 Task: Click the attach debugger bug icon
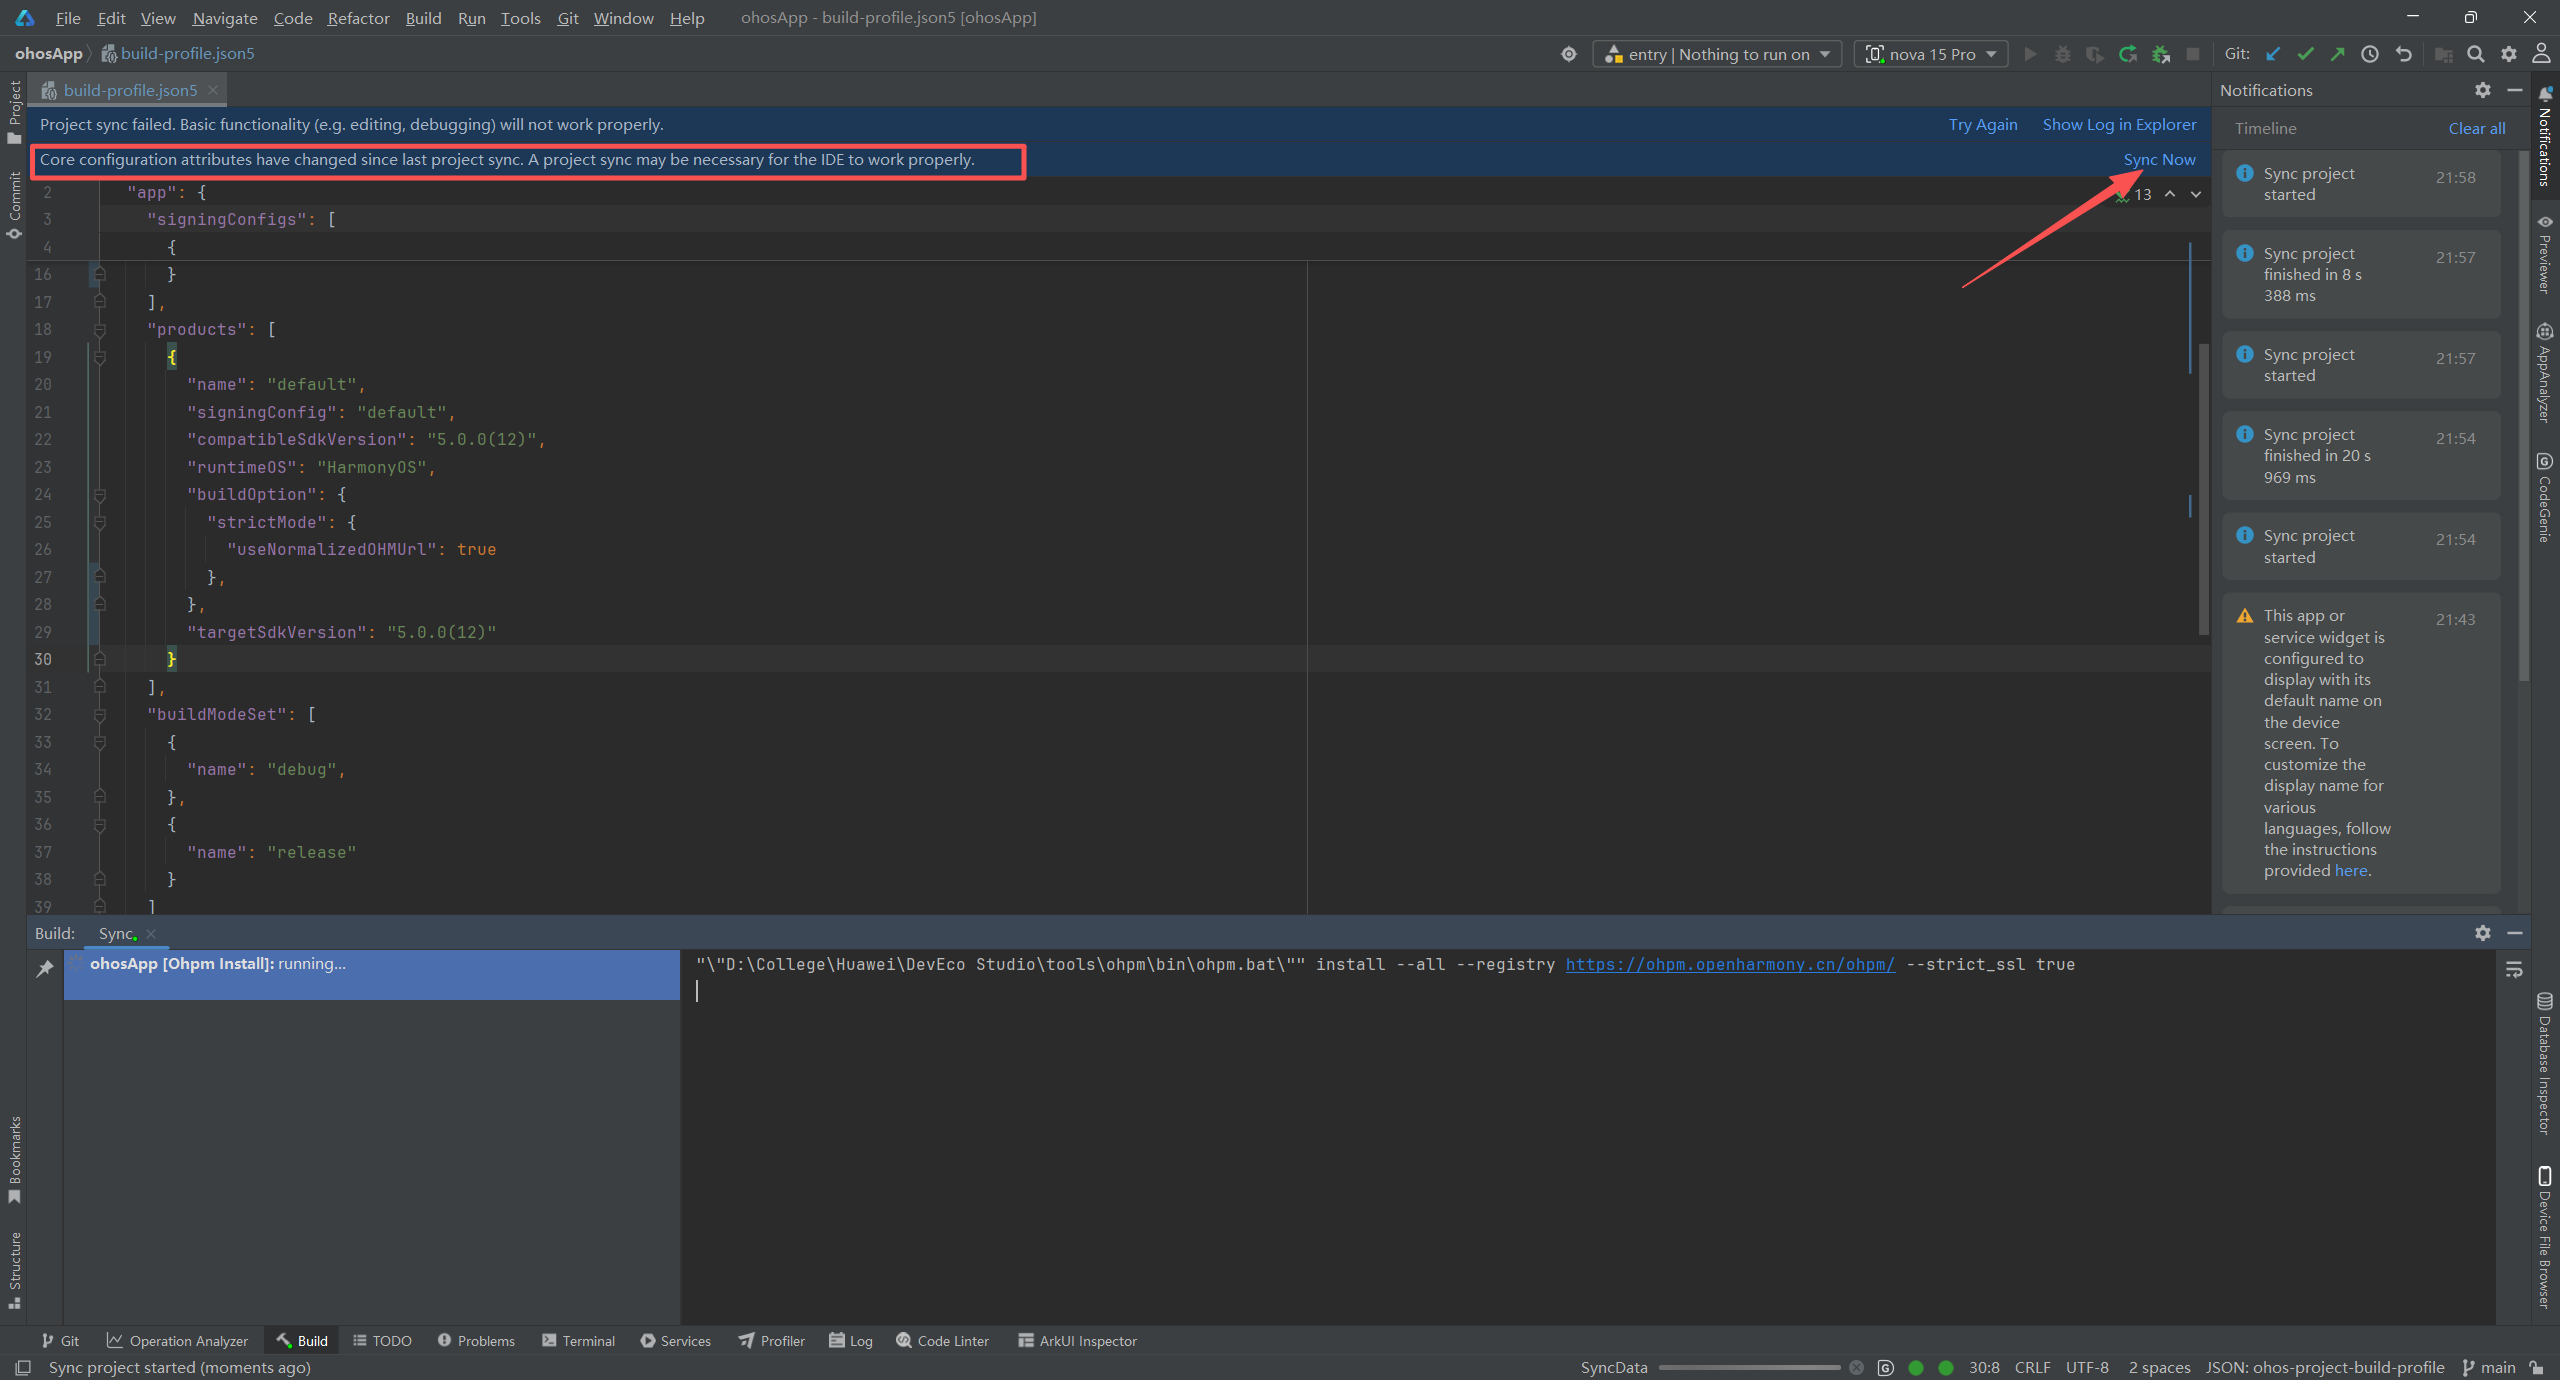[2161, 54]
